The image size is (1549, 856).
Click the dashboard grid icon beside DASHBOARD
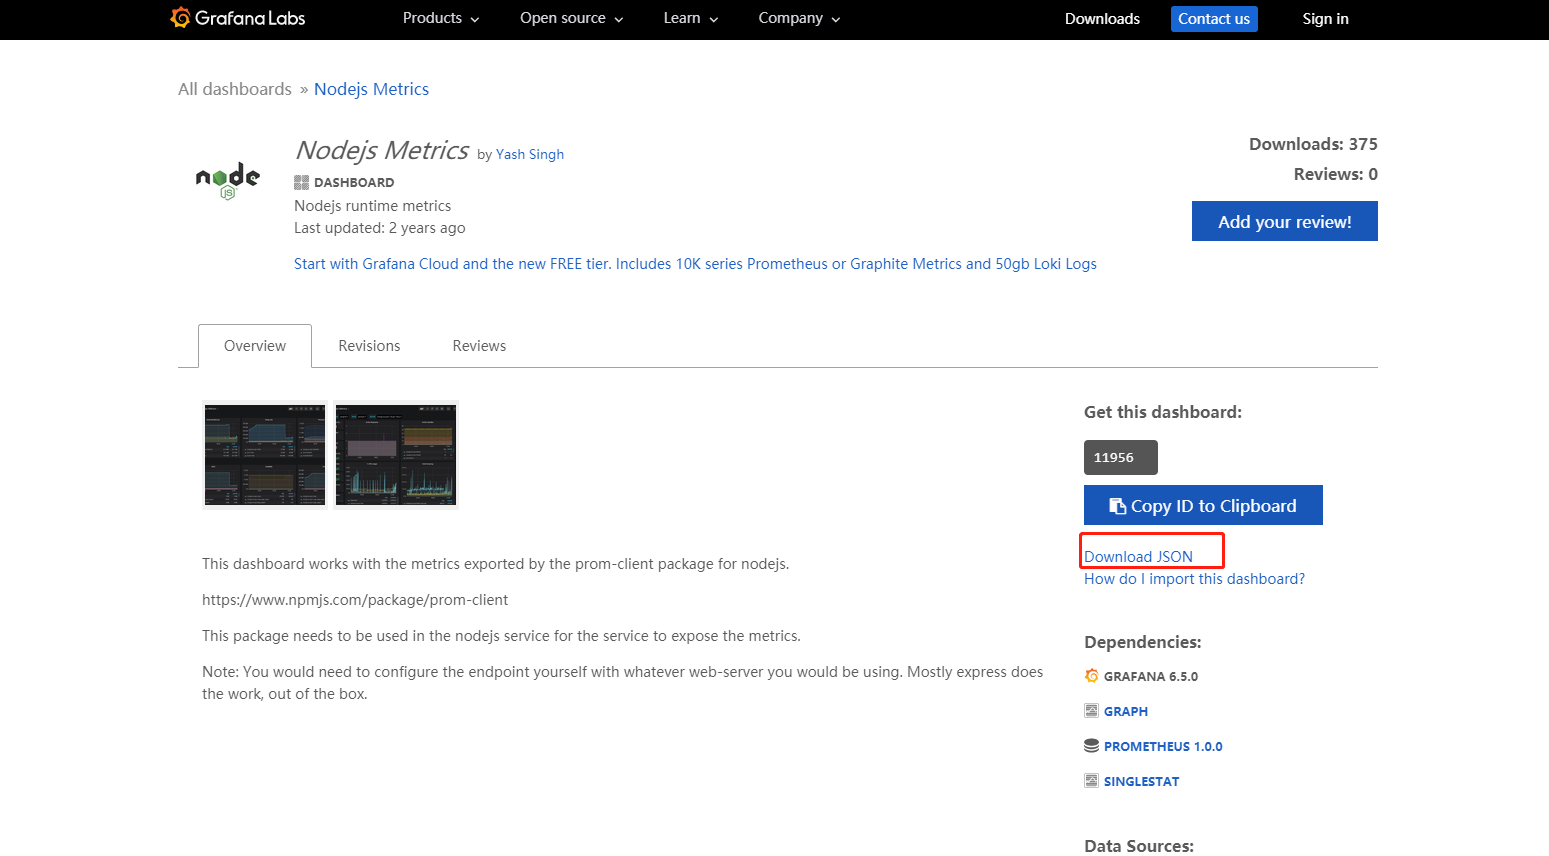tap(301, 182)
